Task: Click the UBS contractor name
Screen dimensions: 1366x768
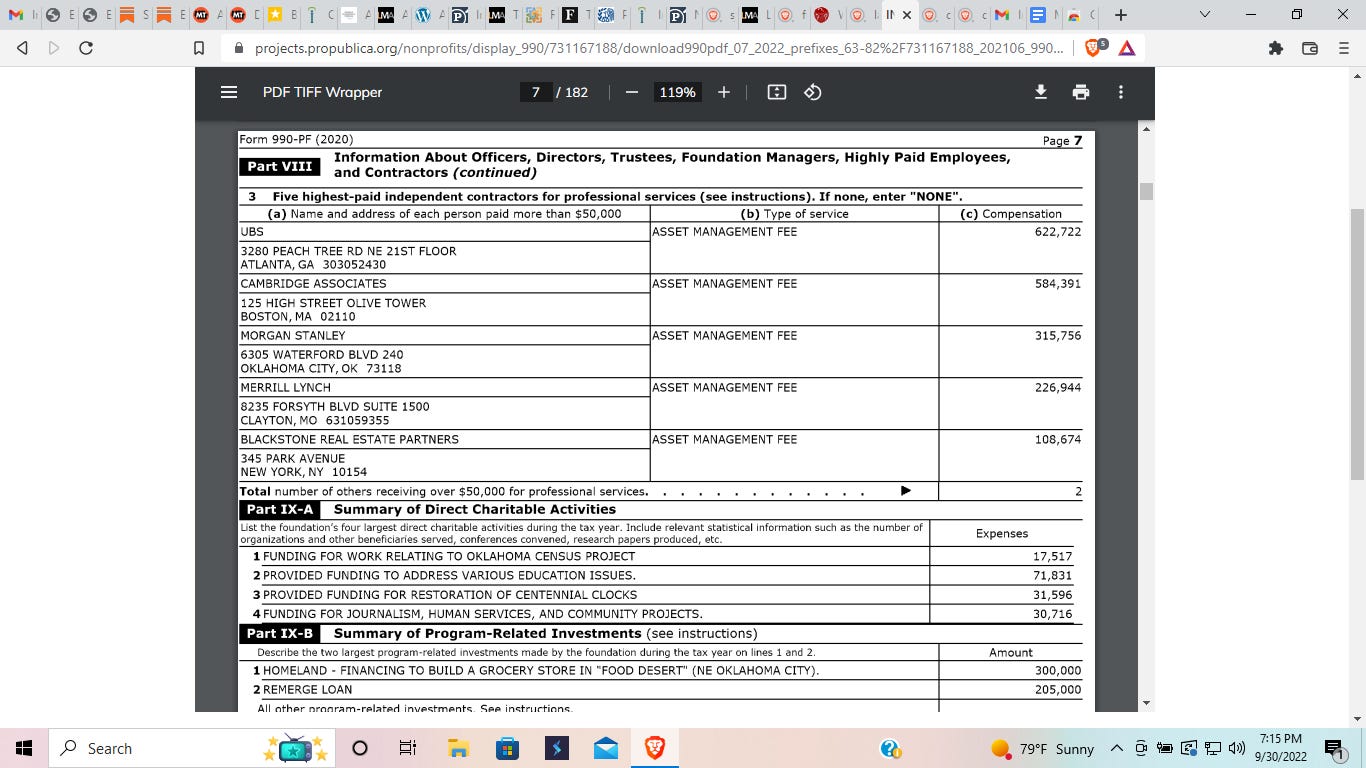Action: tap(252, 231)
